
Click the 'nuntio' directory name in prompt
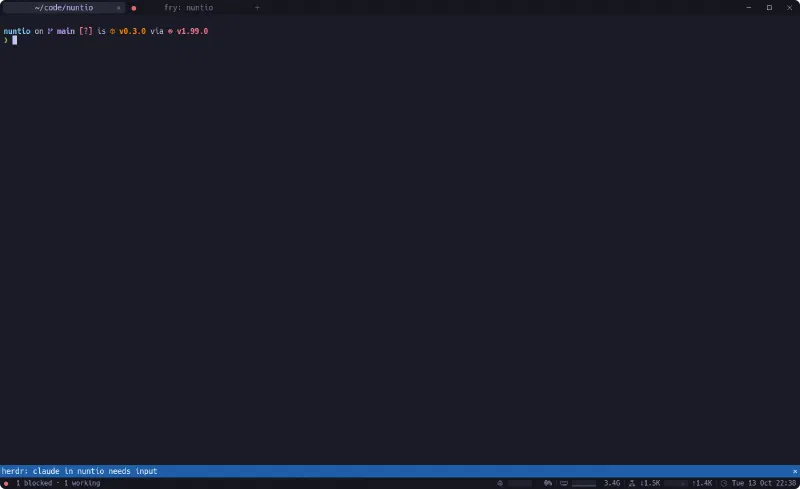(x=17, y=31)
